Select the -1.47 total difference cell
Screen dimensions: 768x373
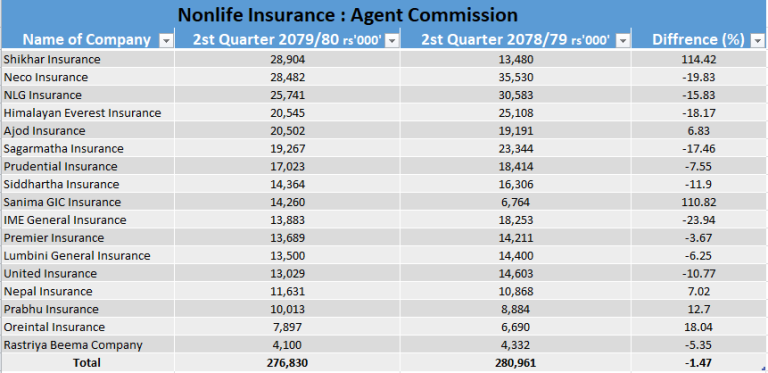[699, 363]
